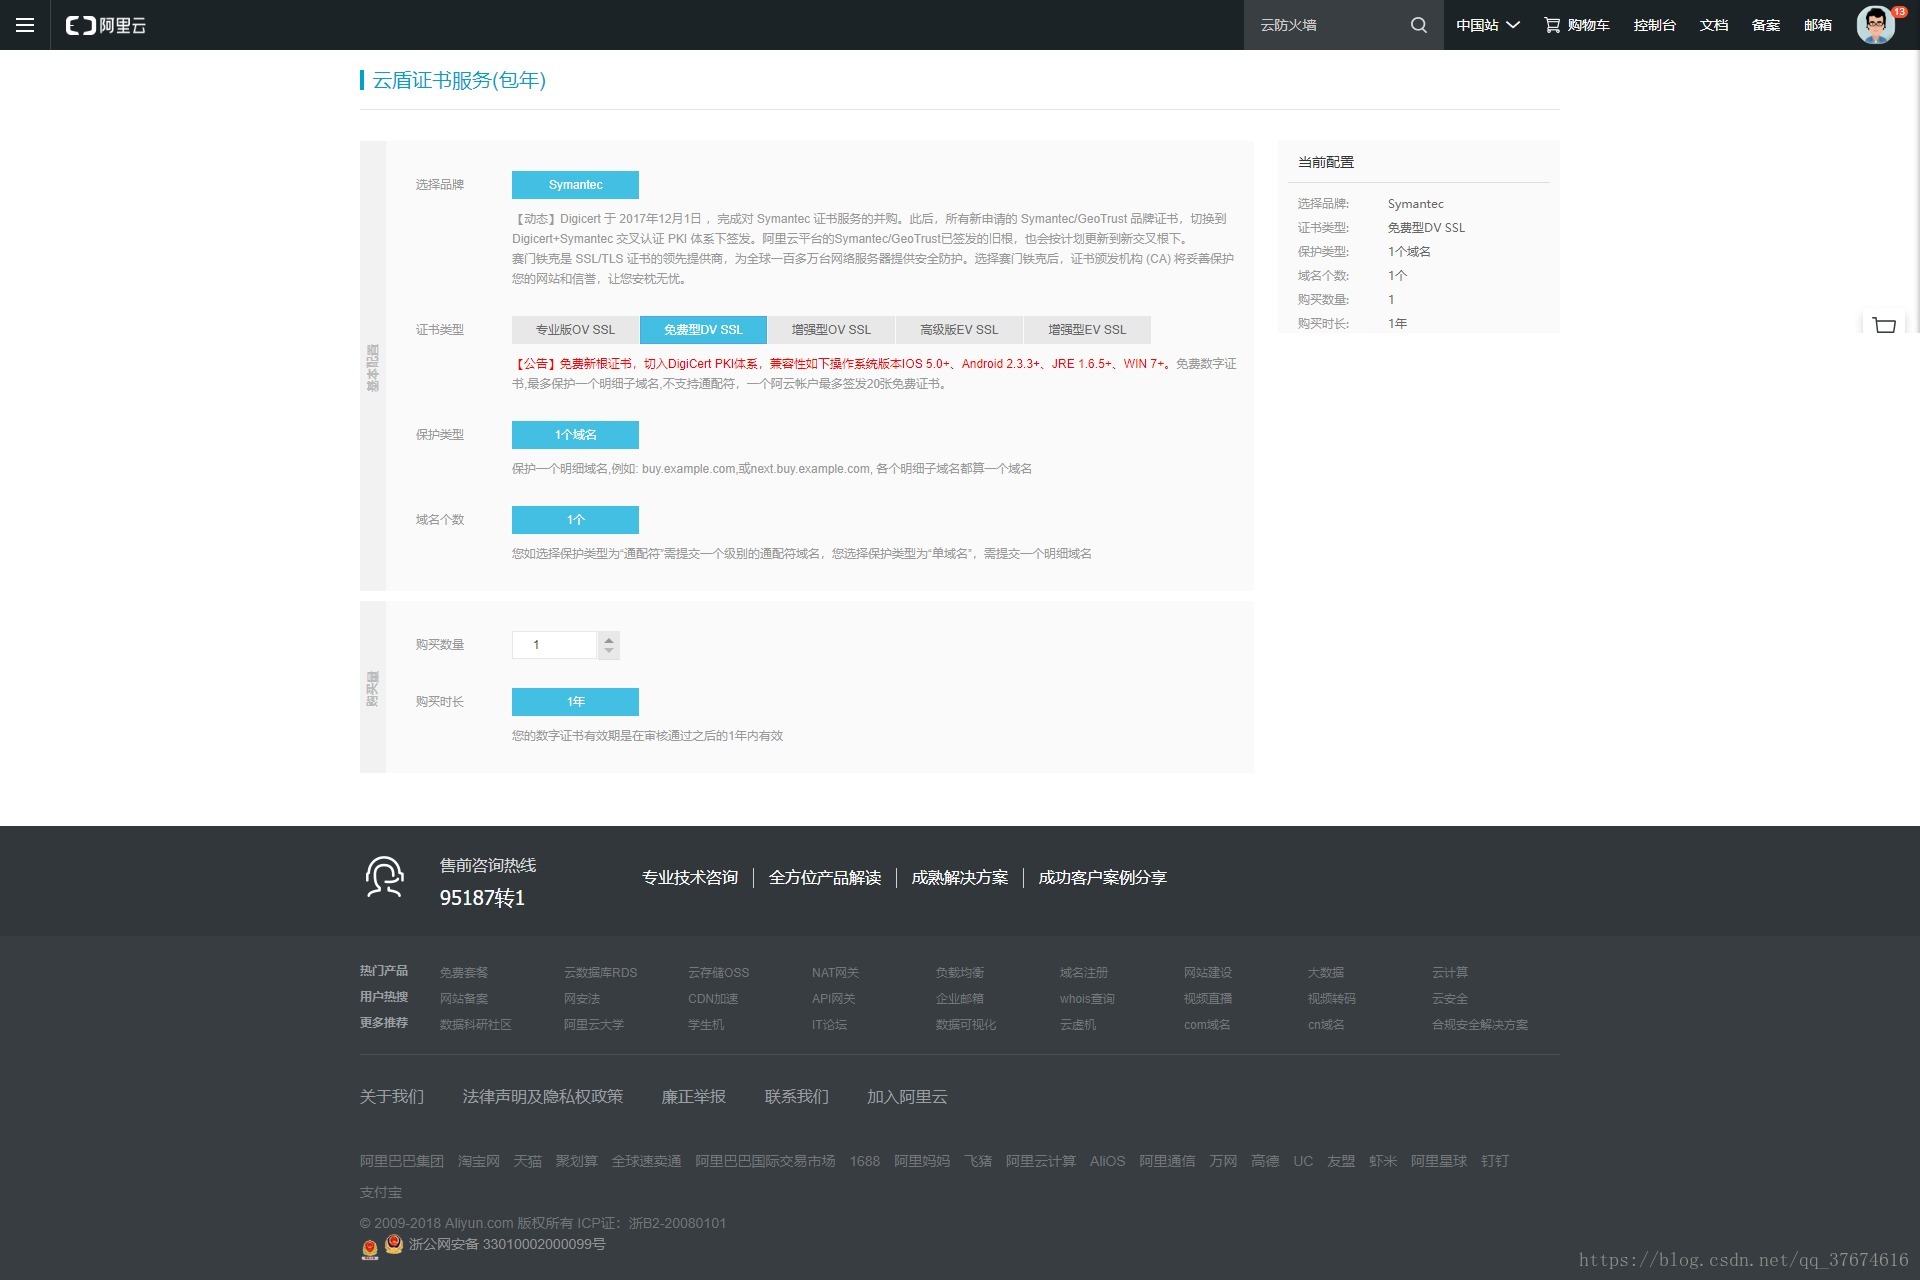Click 支付宝 footer link
This screenshot has height=1280, width=1920.
pyautogui.click(x=381, y=1193)
